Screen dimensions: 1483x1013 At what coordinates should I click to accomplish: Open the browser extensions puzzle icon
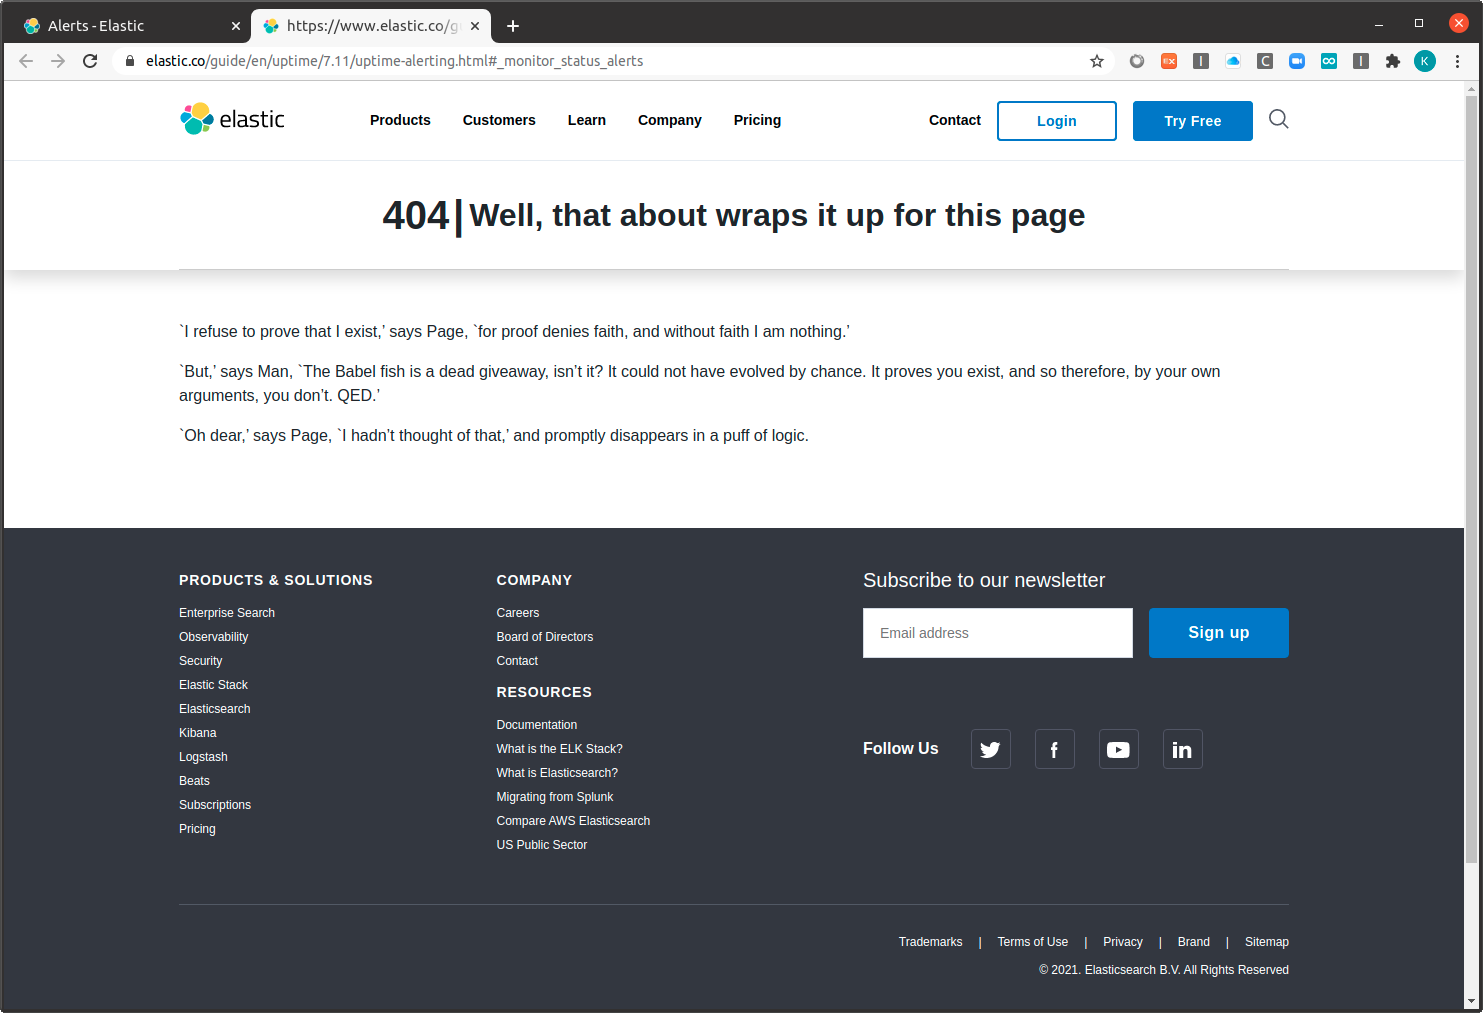pyautogui.click(x=1393, y=61)
